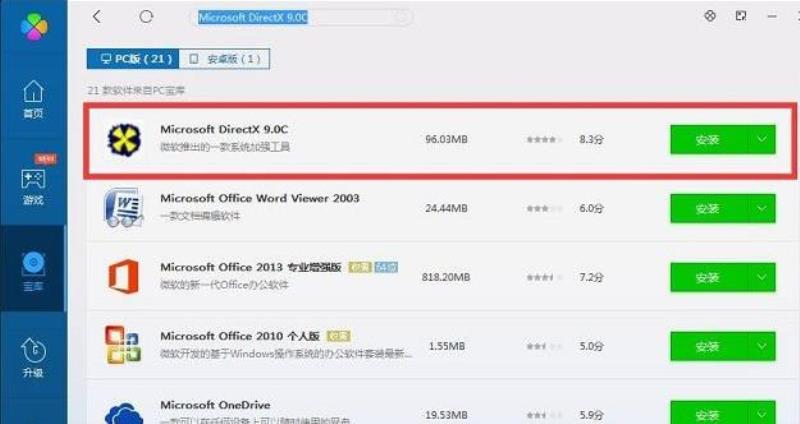The image size is (800, 424).
Task: Click the 24.44MB size value
Action: pyautogui.click(x=446, y=208)
